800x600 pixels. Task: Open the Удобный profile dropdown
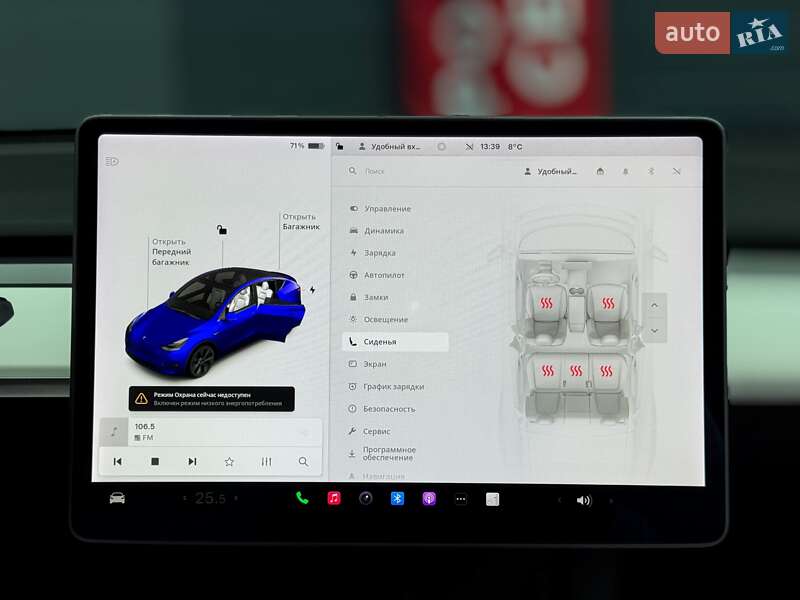point(555,171)
